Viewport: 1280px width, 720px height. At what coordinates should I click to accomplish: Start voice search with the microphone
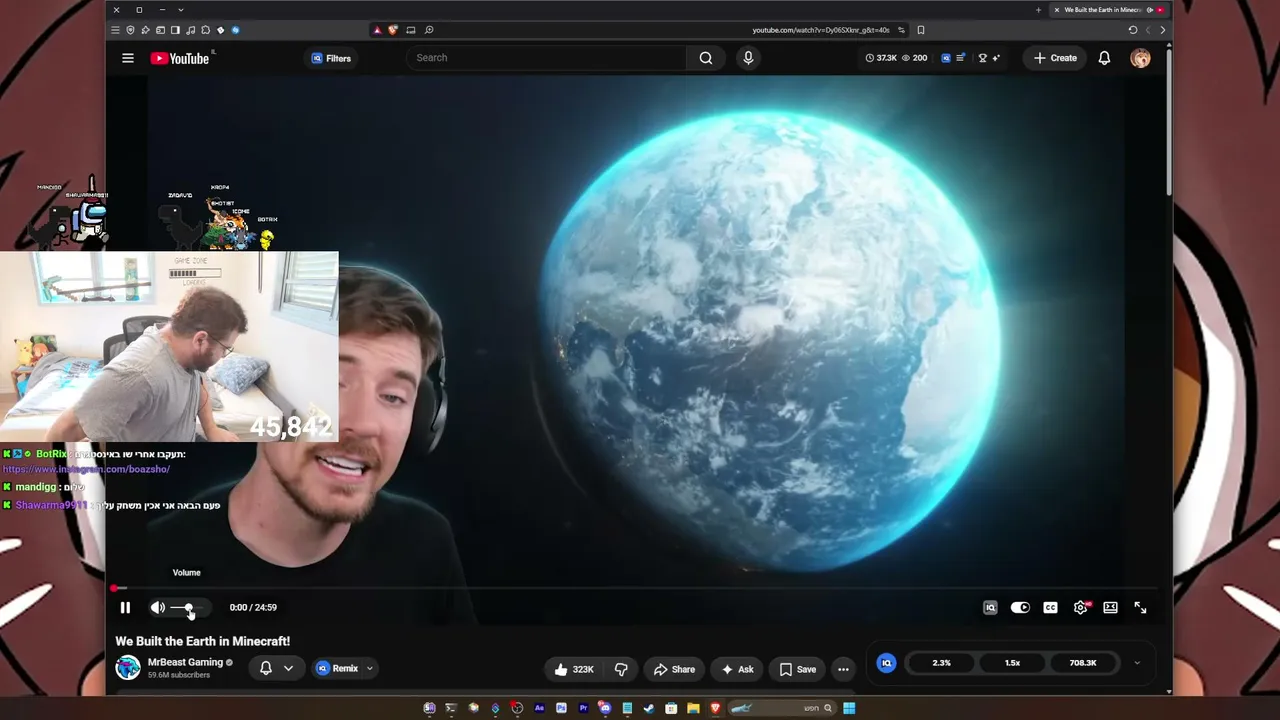(748, 58)
